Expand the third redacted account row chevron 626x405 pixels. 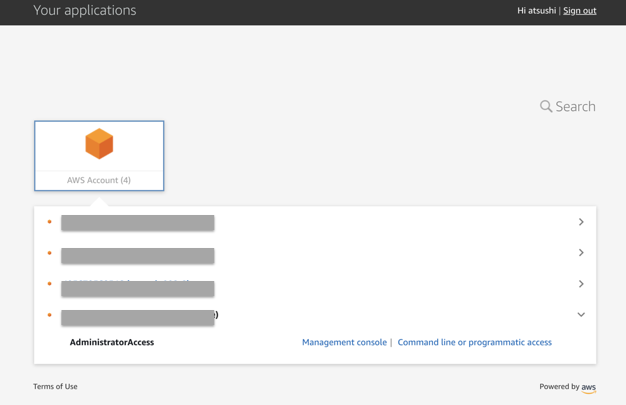coord(581,284)
